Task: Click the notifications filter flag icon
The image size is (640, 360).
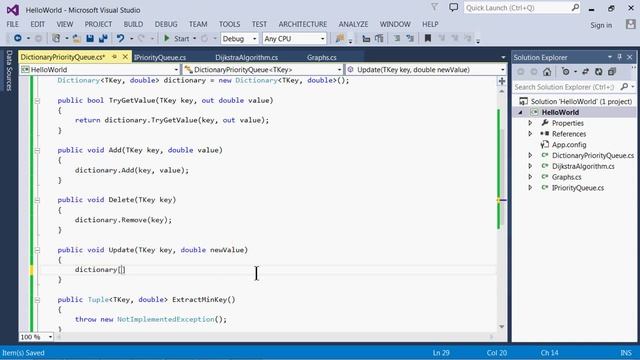Action: click(x=435, y=7)
